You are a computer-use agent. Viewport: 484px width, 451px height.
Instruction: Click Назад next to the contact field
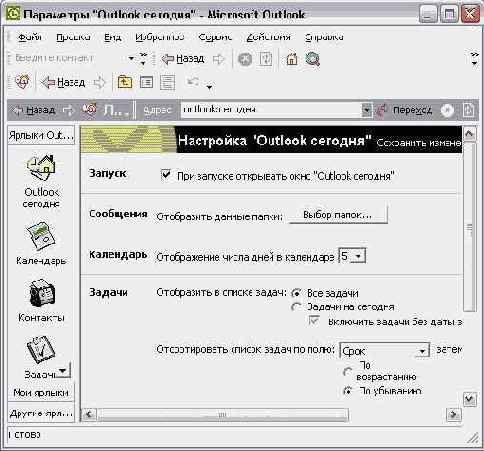[x=183, y=59]
